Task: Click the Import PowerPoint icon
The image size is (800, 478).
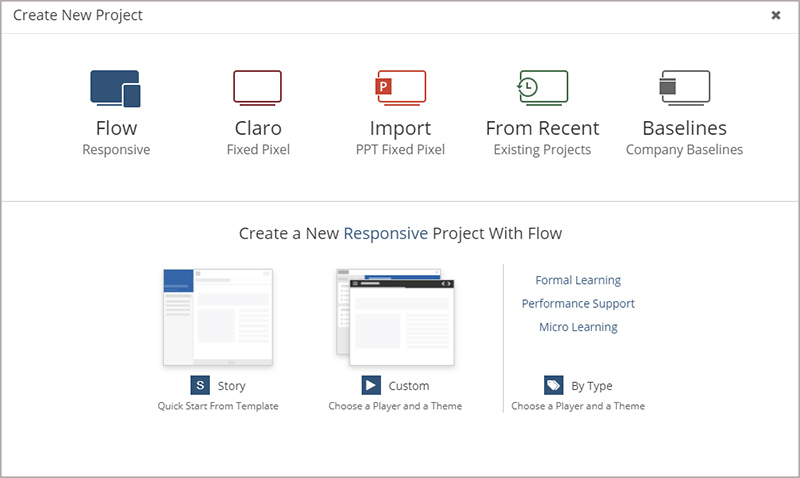Action: [x=400, y=87]
